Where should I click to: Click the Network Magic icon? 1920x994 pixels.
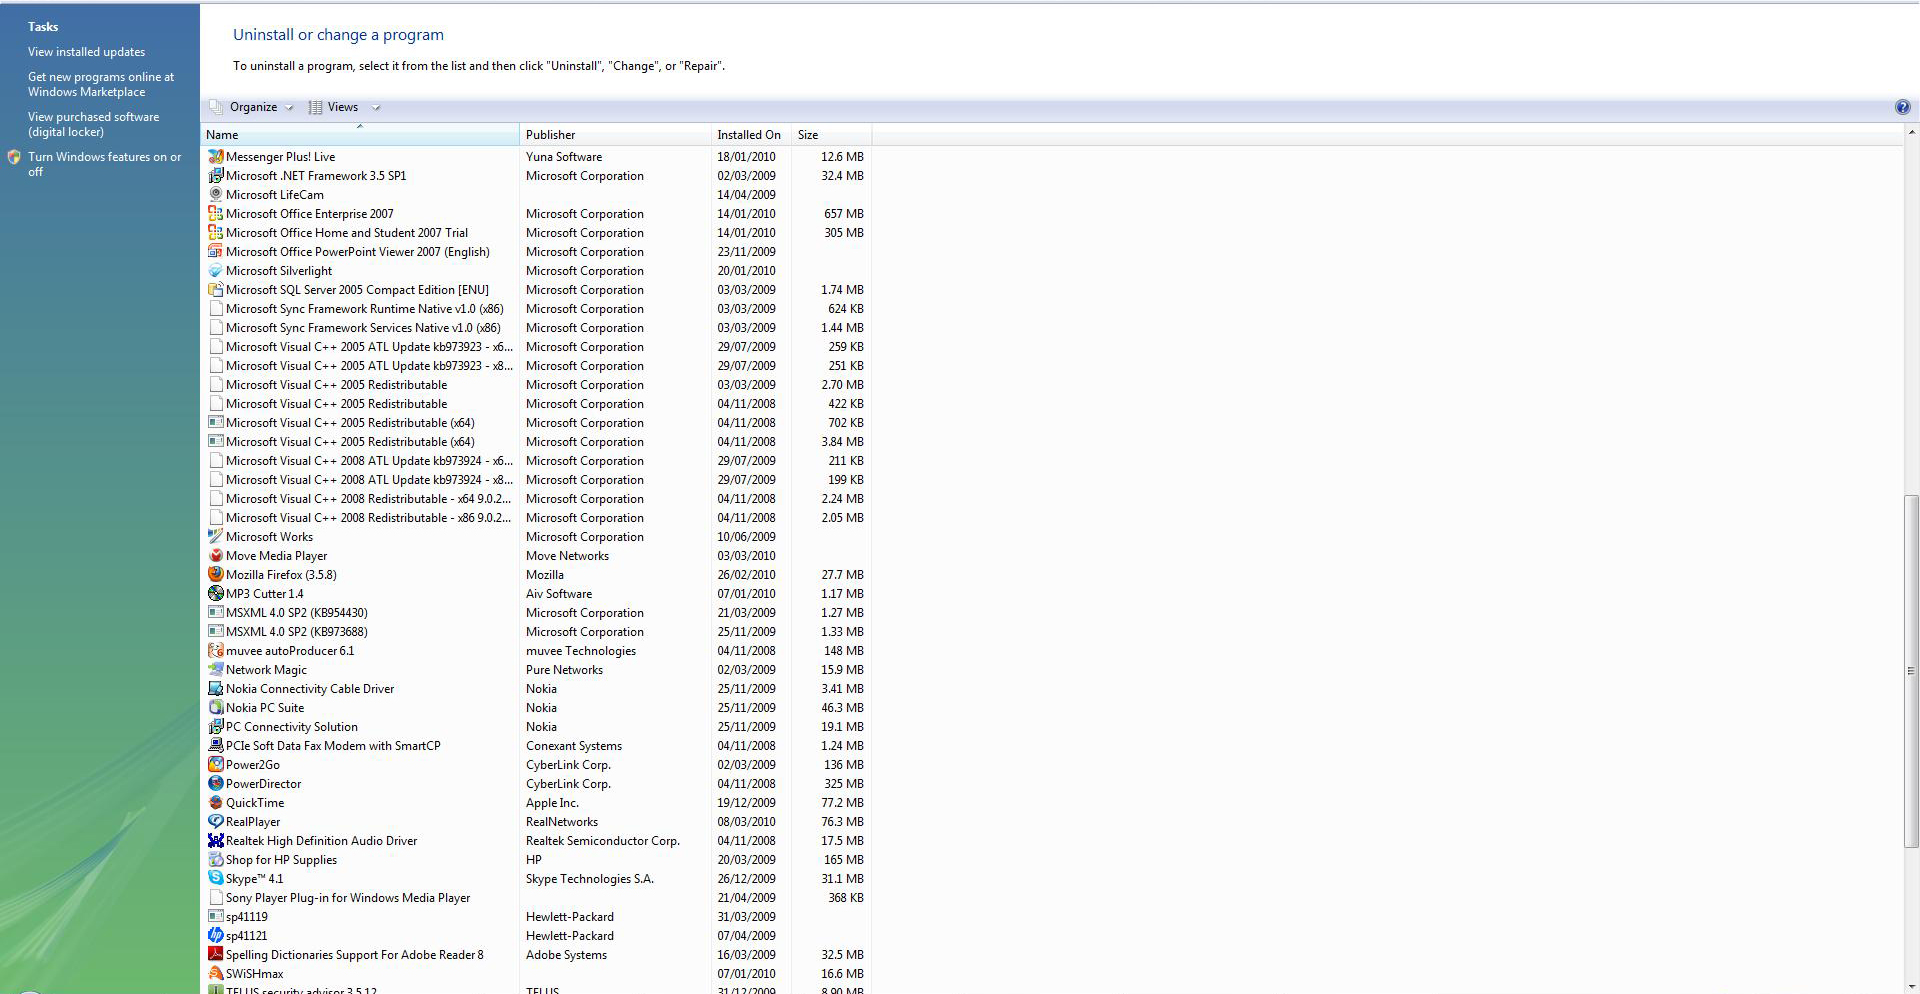coord(215,669)
